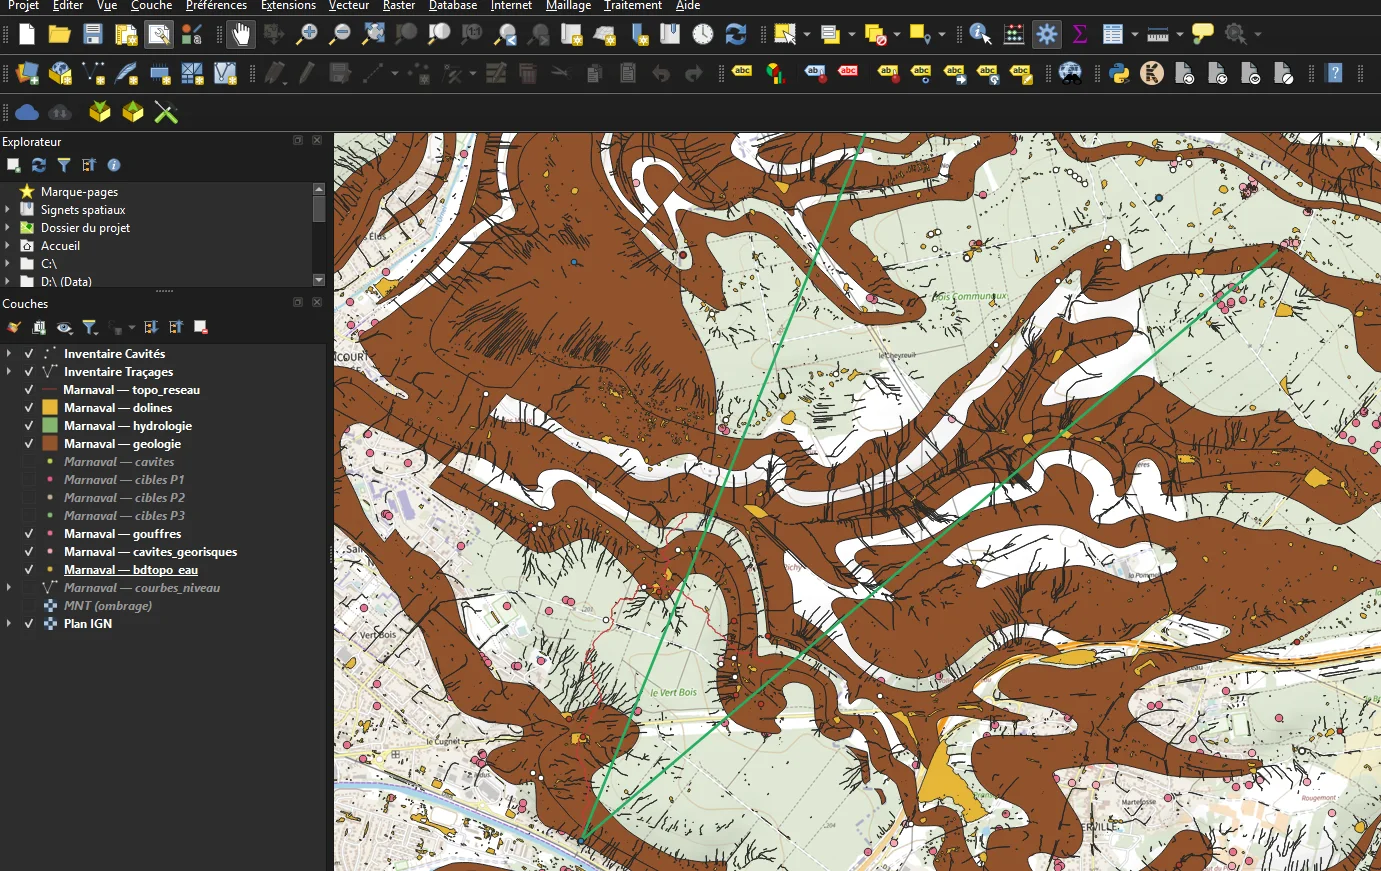
Task: Open the Processing toolbox gear icon
Action: tap(1047, 35)
